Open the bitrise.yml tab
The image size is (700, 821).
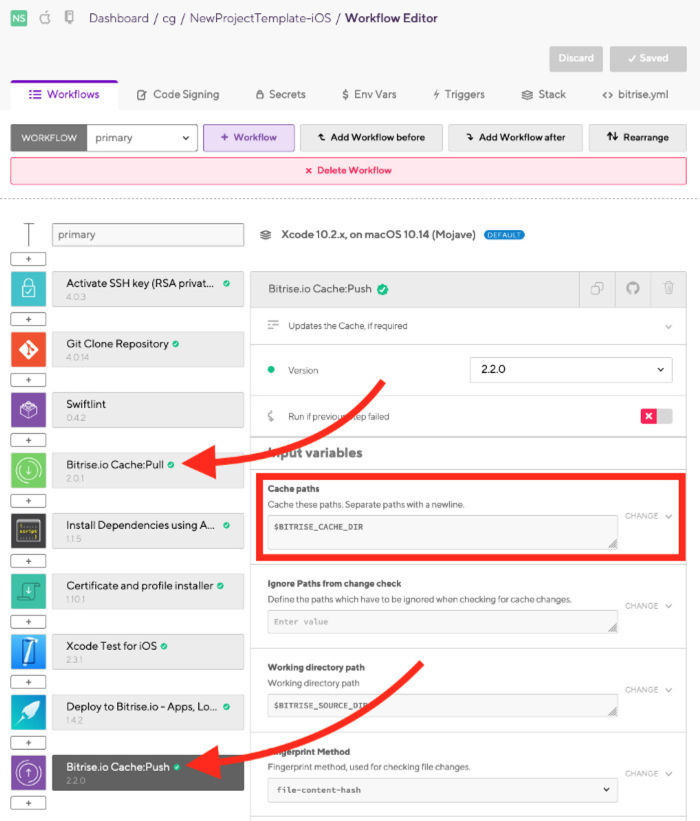point(635,95)
